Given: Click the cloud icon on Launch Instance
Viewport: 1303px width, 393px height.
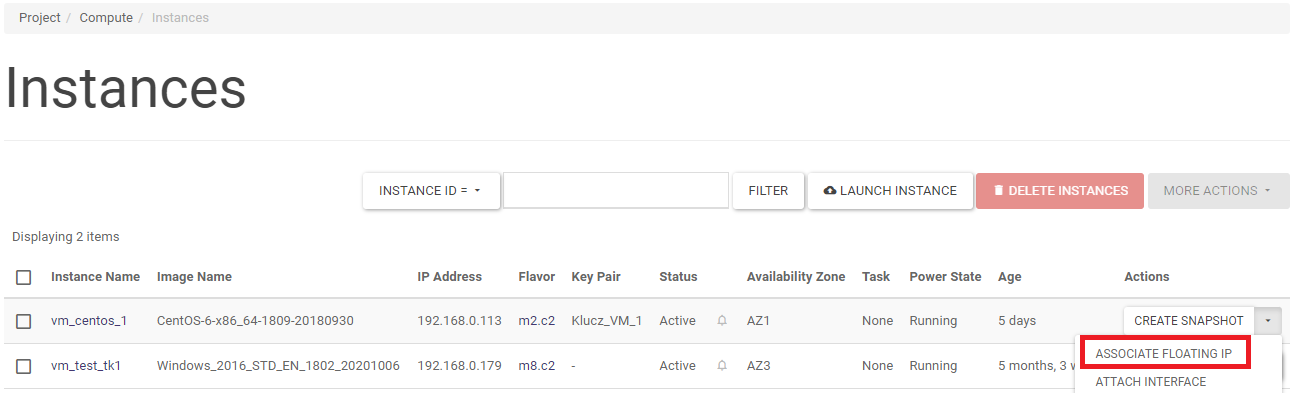Looking at the screenshot, I should click(x=830, y=191).
